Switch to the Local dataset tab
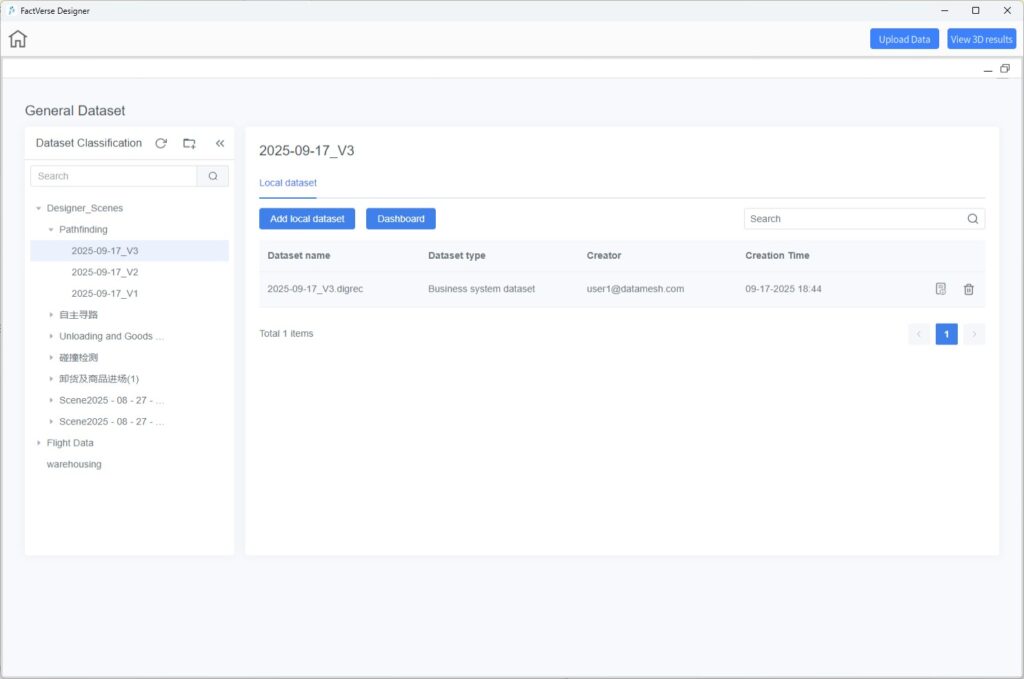Viewport: 1024px width, 679px height. (x=288, y=183)
